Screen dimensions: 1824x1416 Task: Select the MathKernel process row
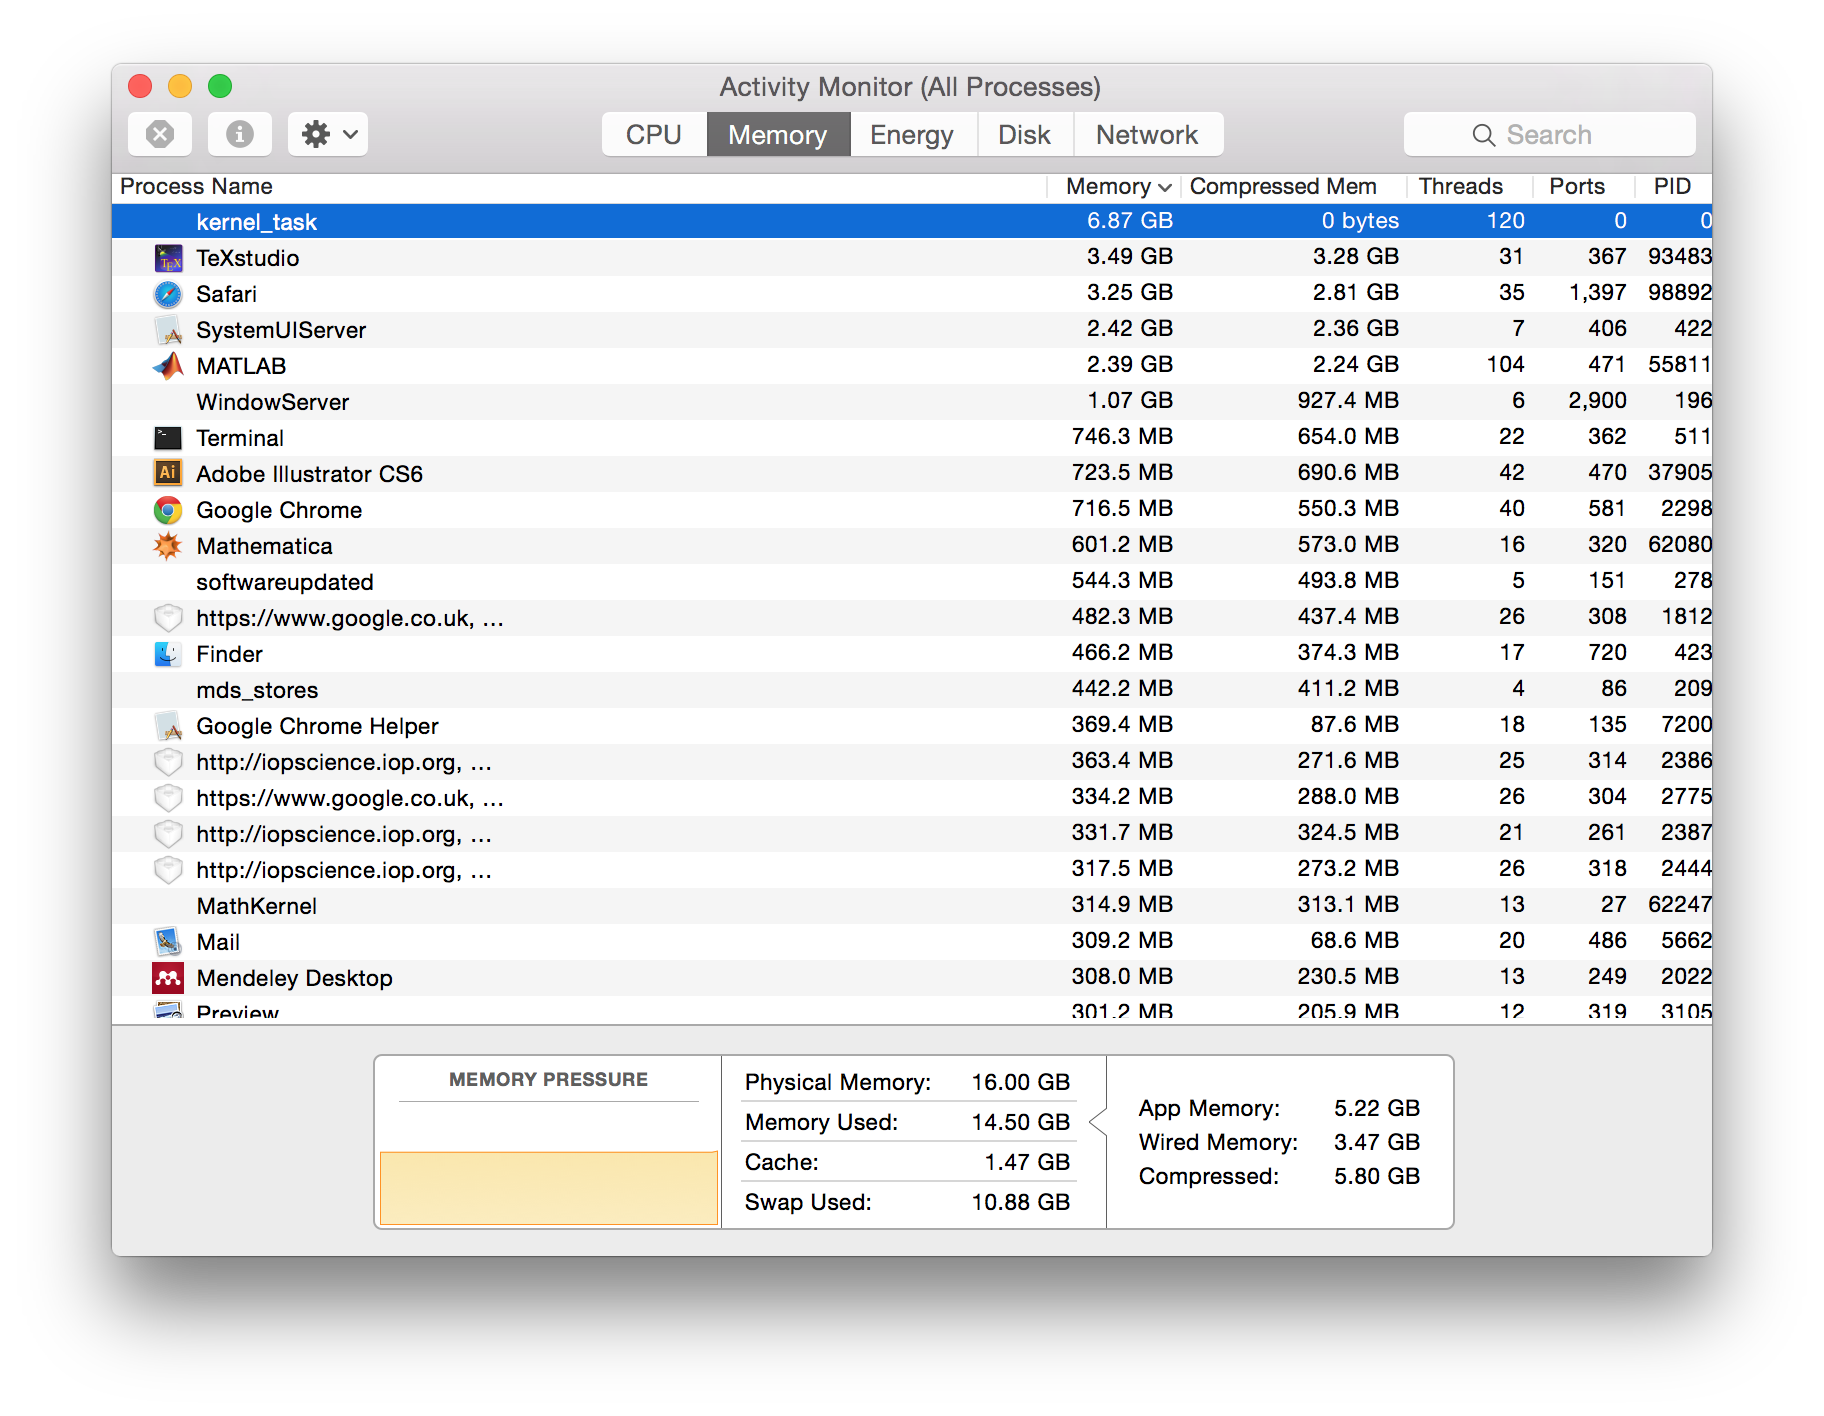pyautogui.click(x=912, y=906)
